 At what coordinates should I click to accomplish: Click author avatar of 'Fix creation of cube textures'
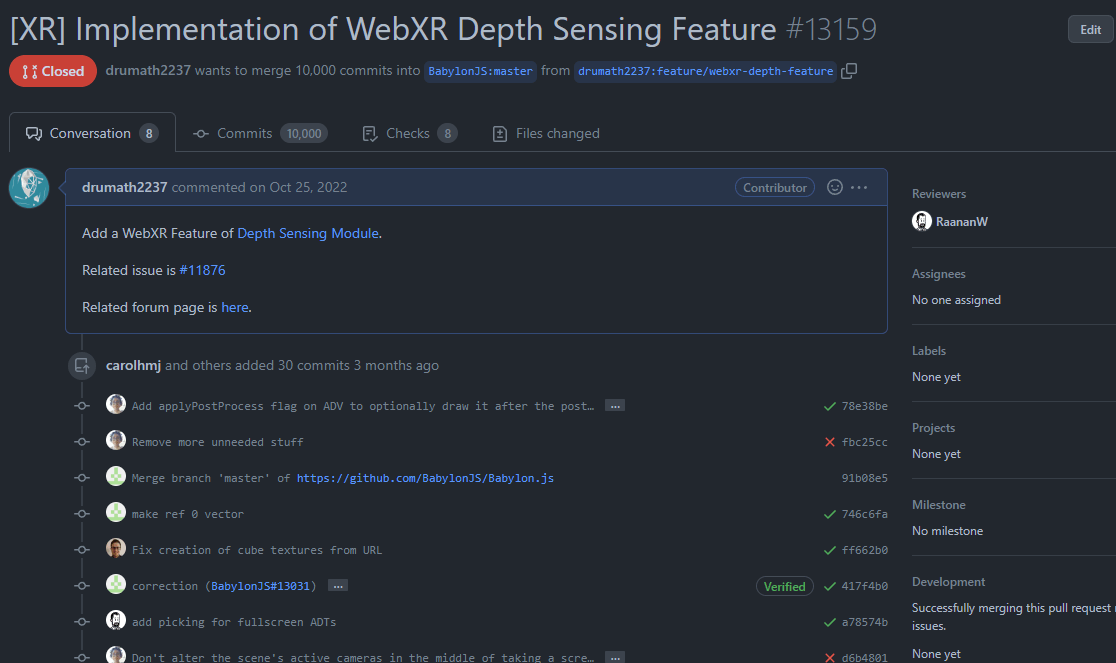click(x=116, y=548)
